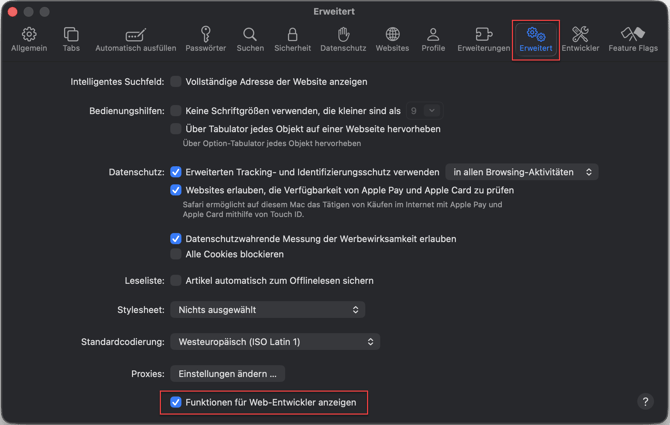670x425 pixels.
Task: Uncheck Datenschutzwahrende Messung der Werbewirksamkeit
Action: click(176, 239)
